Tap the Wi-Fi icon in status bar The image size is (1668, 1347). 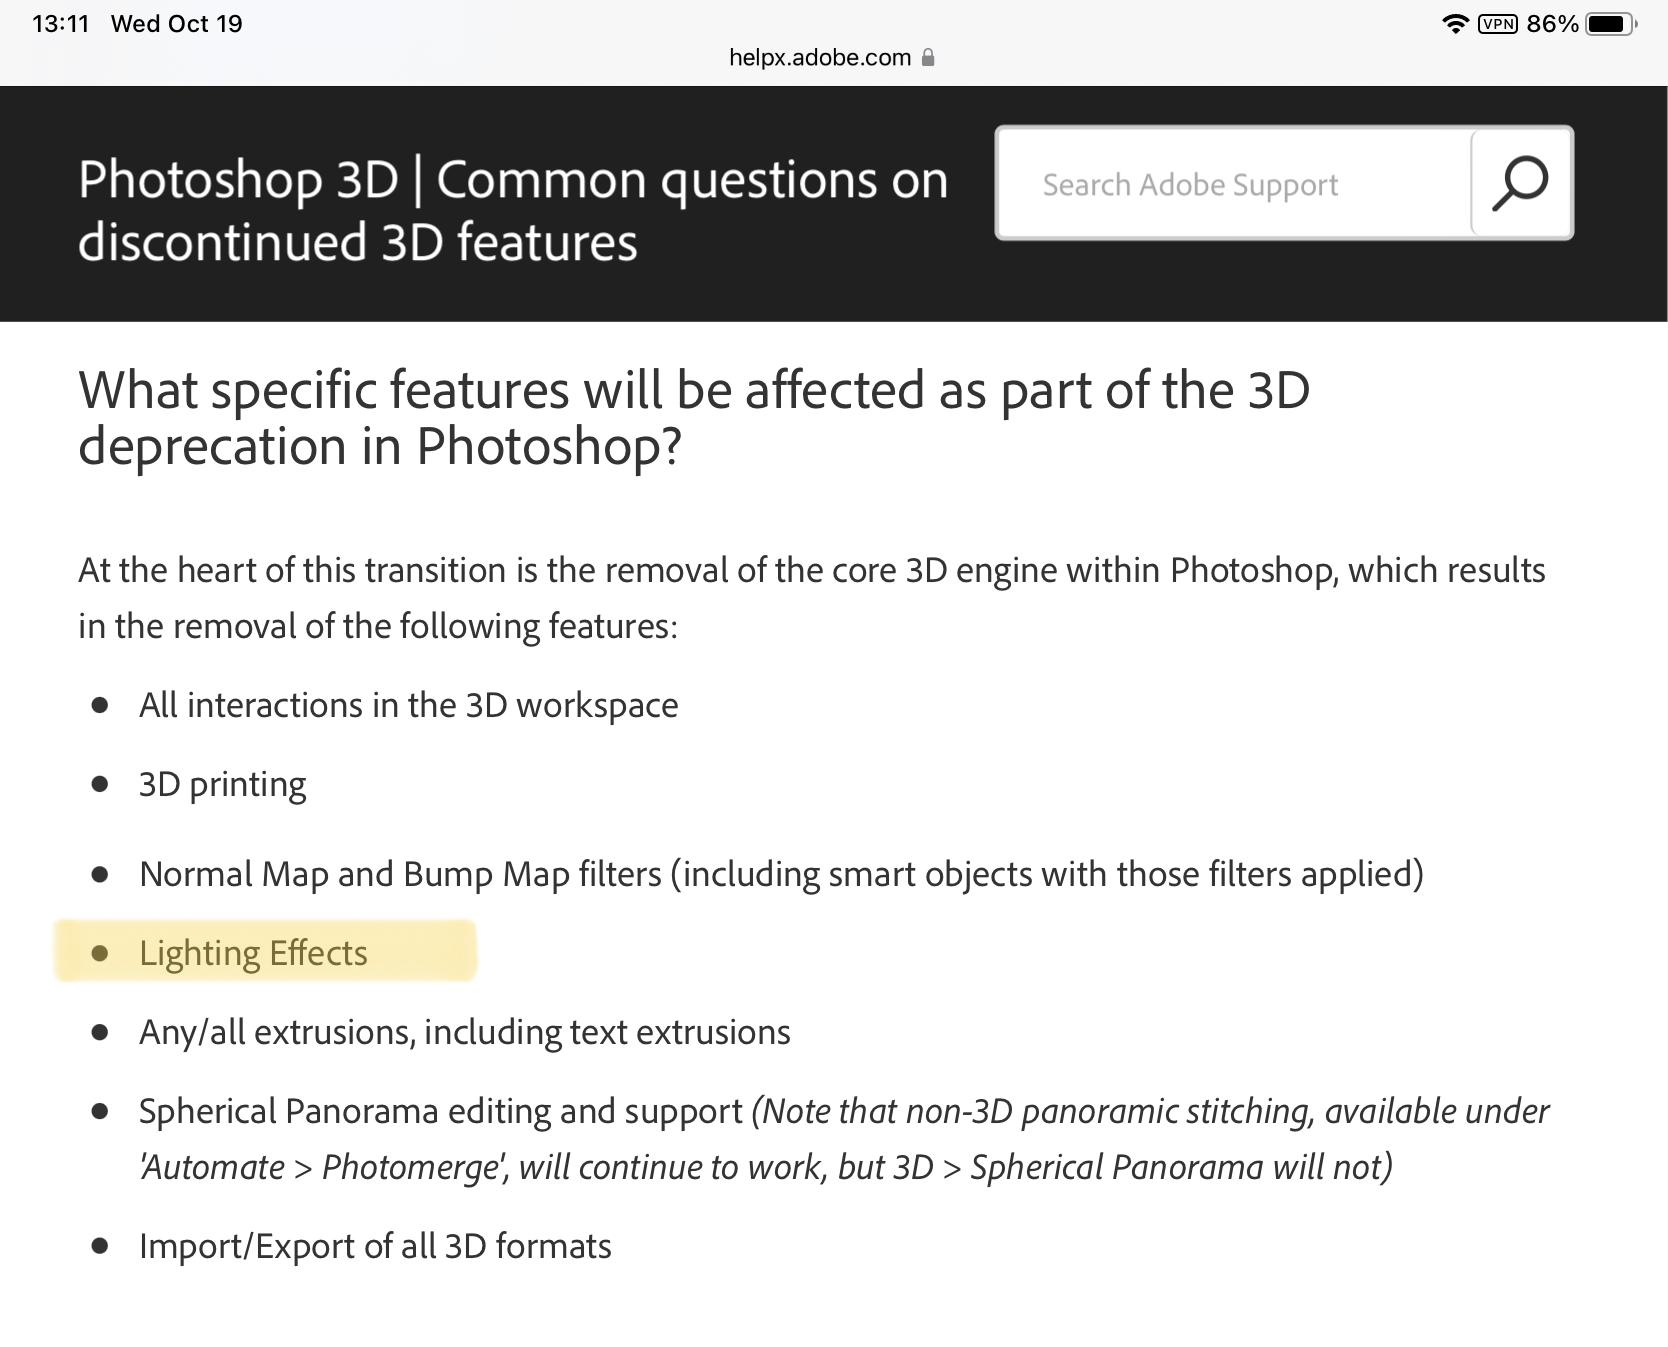pos(1455,22)
